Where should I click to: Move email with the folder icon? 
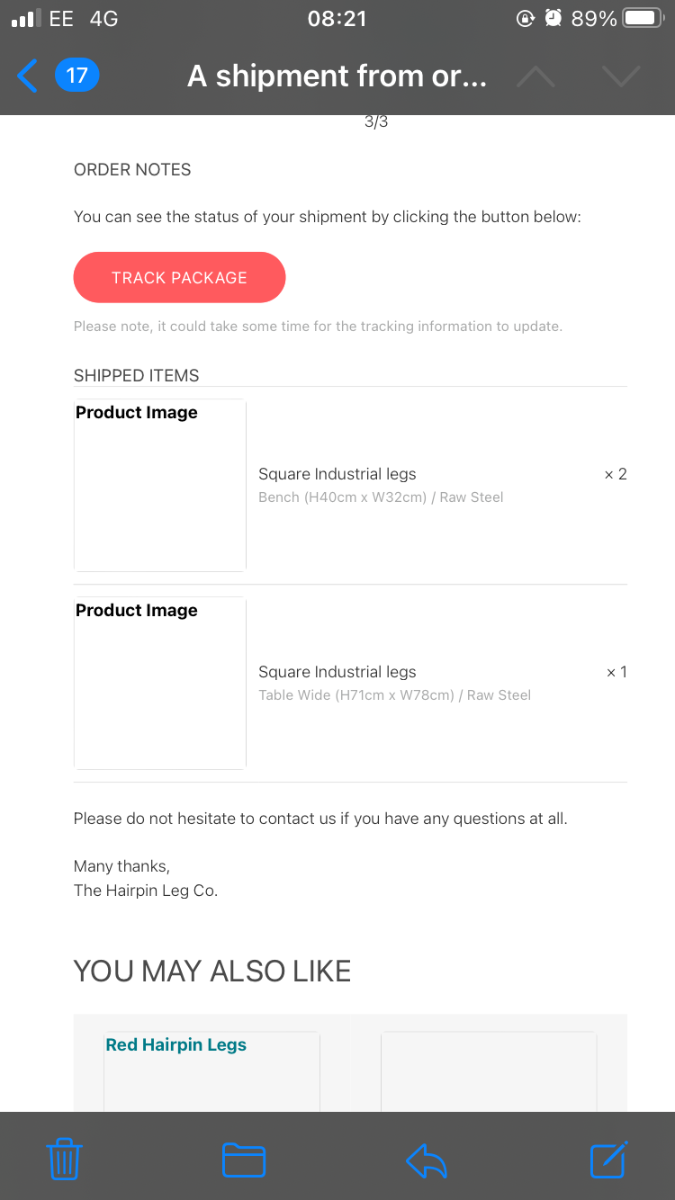tap(243, 1160)
